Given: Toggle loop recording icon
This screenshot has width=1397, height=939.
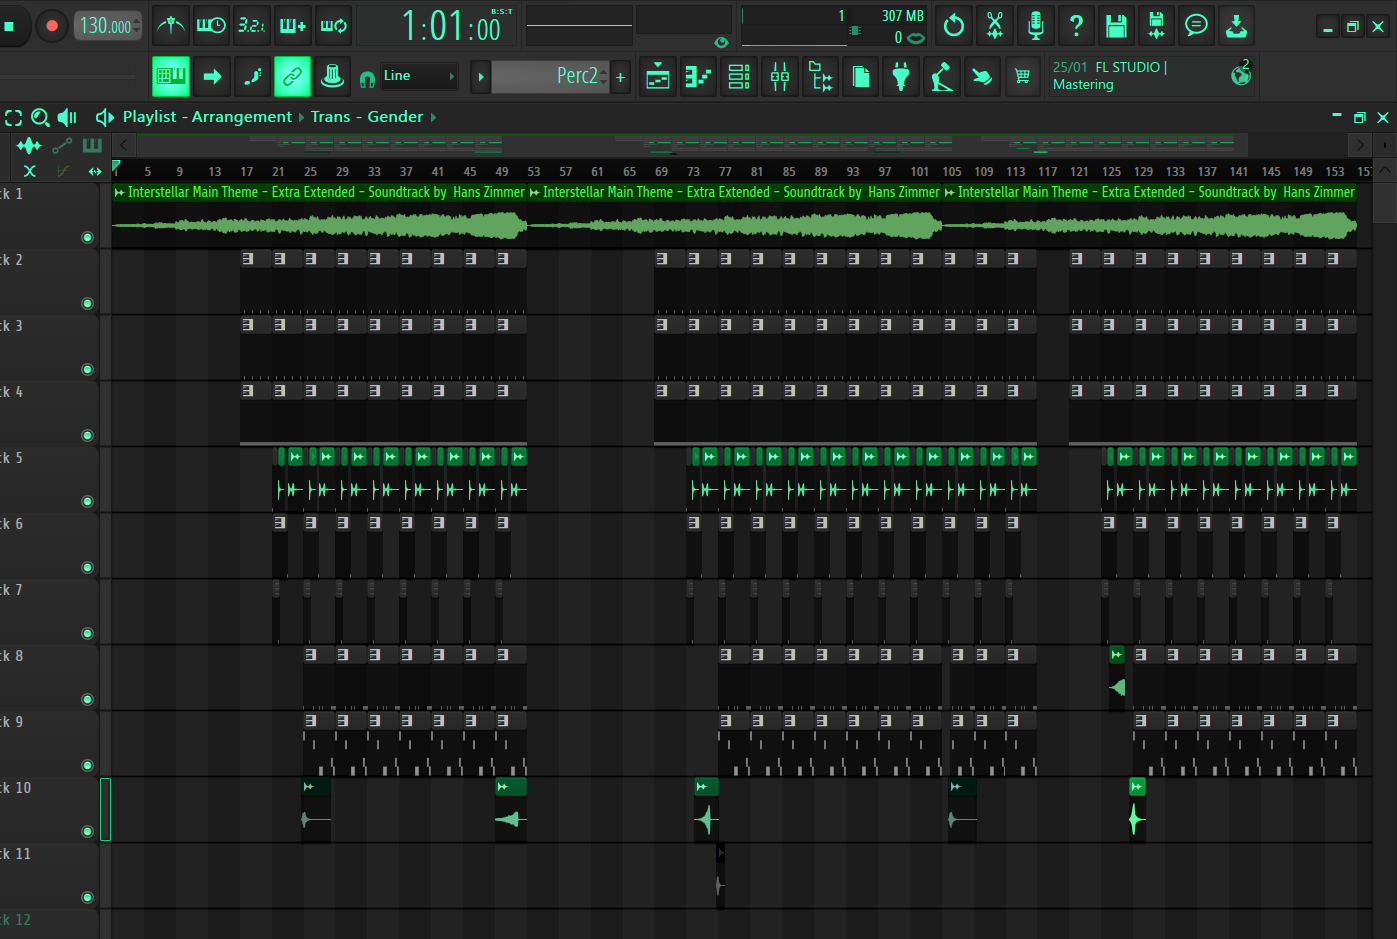Looking at the screenshot, I should coord(333,26).
